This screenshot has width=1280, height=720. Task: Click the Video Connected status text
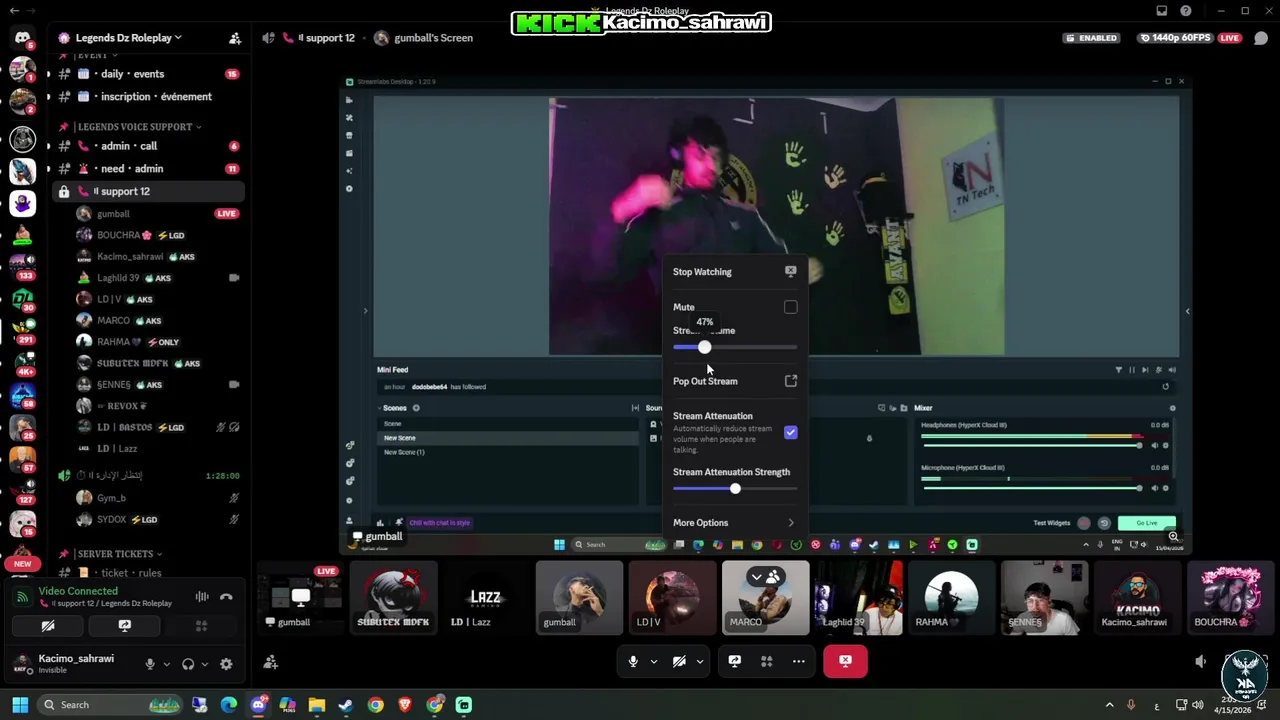[x=78, y=591]
